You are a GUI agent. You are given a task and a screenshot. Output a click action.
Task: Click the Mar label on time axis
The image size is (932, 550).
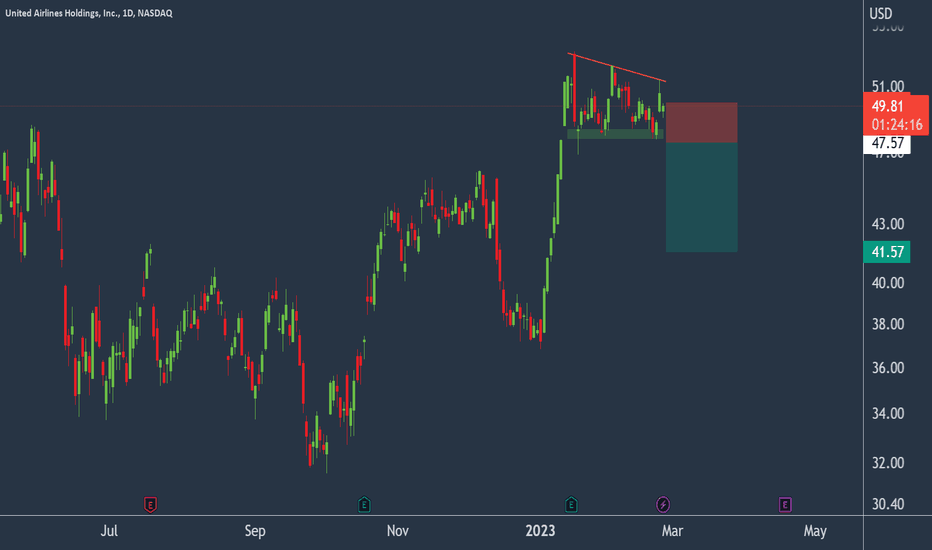tap(672, 531)
